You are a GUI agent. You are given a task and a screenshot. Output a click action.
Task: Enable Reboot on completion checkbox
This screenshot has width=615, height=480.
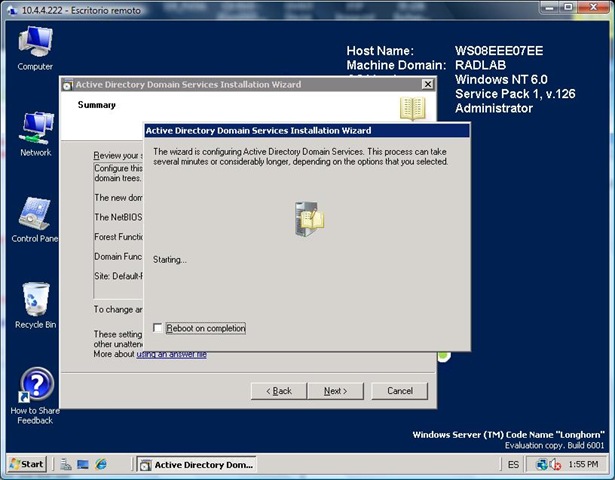coord(159,328)
